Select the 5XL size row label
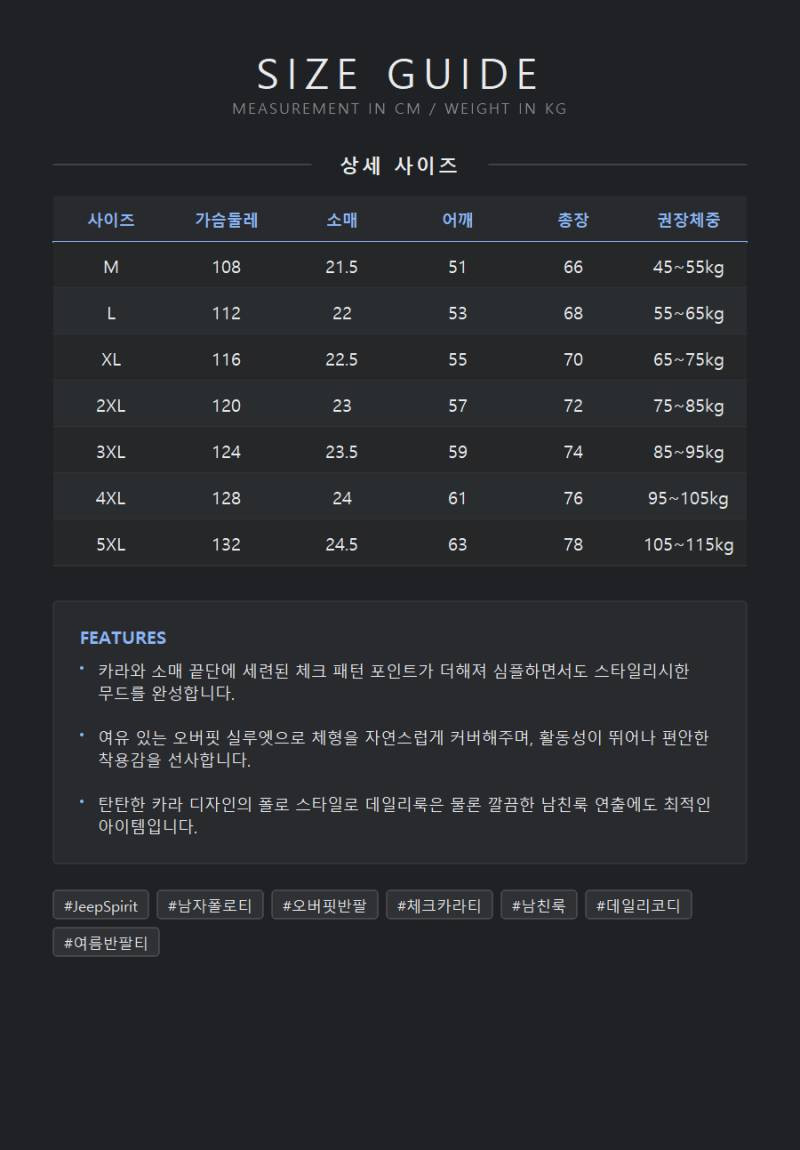This screenshot has width=800, height=1150. pyautogui.click(x=111, y=544)
